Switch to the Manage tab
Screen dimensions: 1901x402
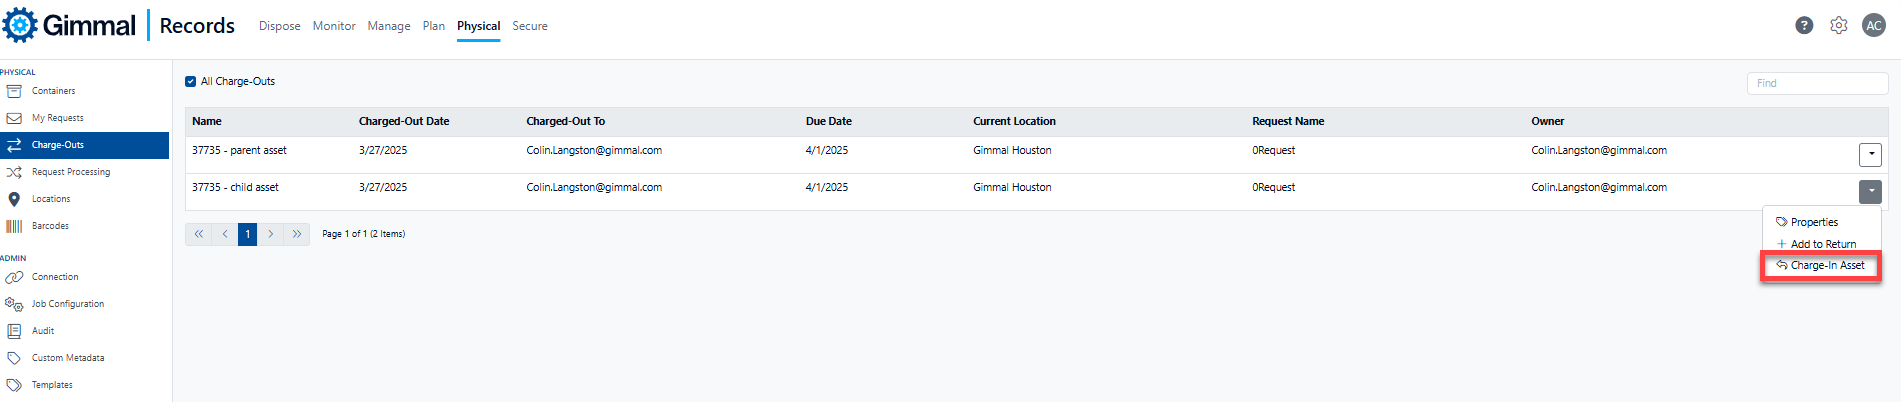tap(389, 26)
